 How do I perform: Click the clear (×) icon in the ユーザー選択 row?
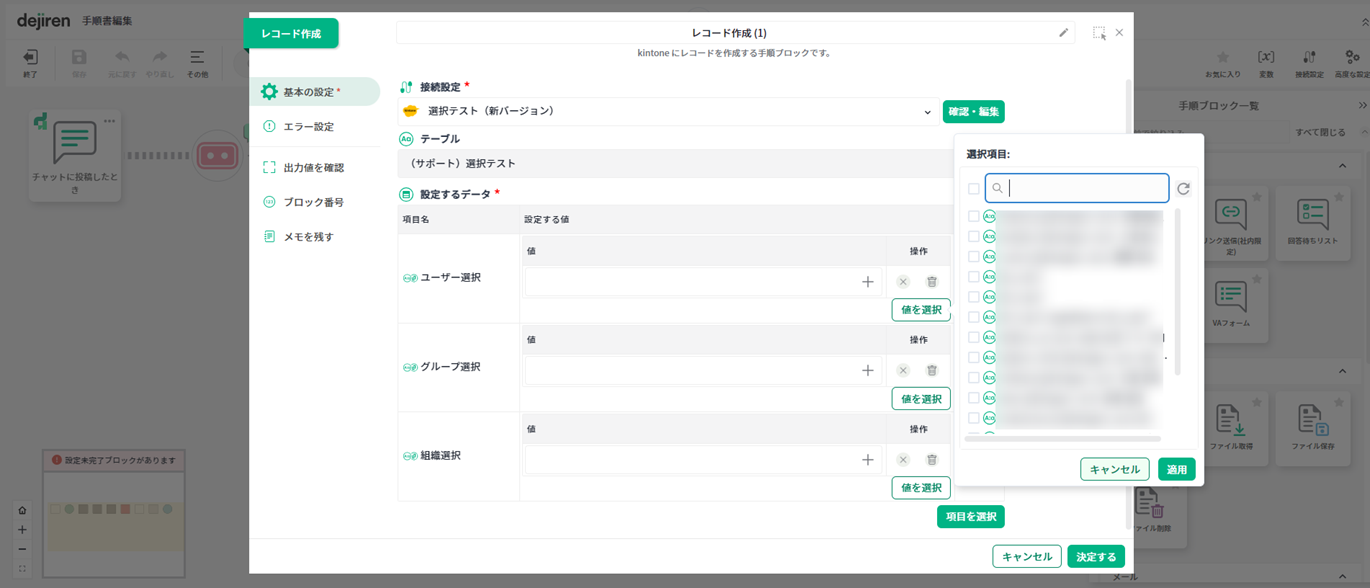(903, 282)
